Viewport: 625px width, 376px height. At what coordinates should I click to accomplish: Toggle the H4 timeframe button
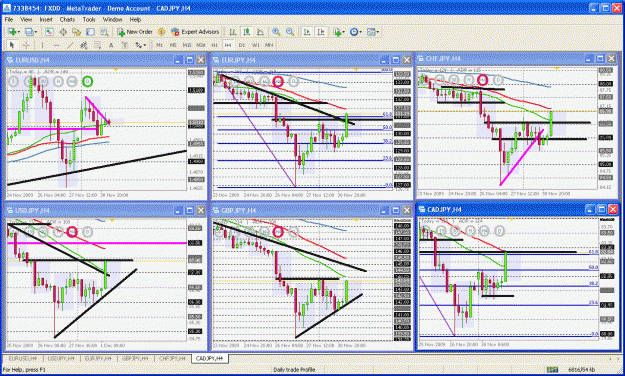(x=228, y=45)
